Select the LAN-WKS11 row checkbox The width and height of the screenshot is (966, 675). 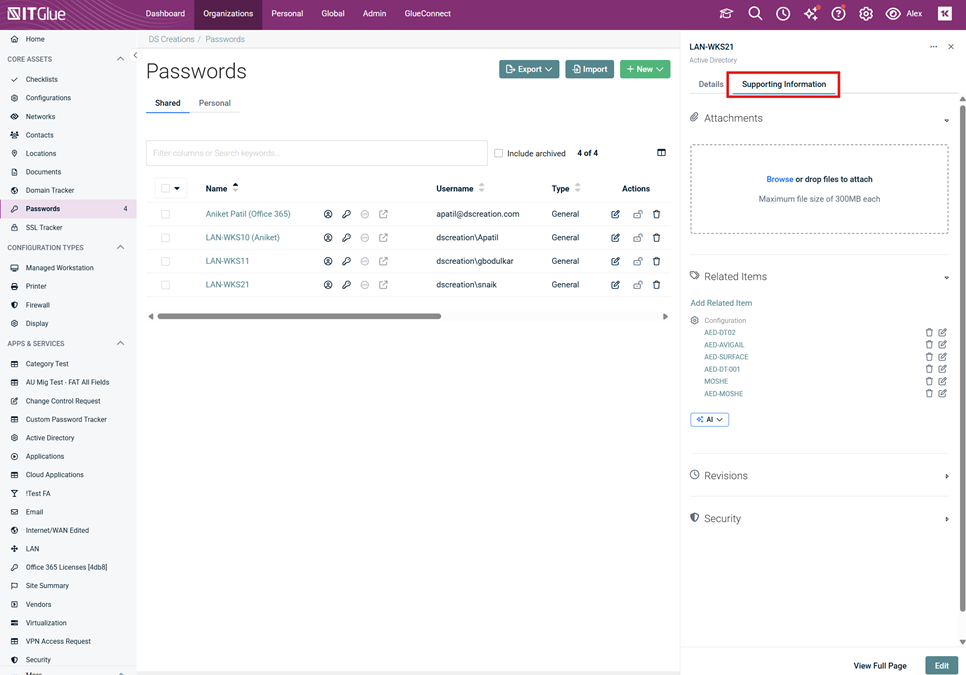165,261
